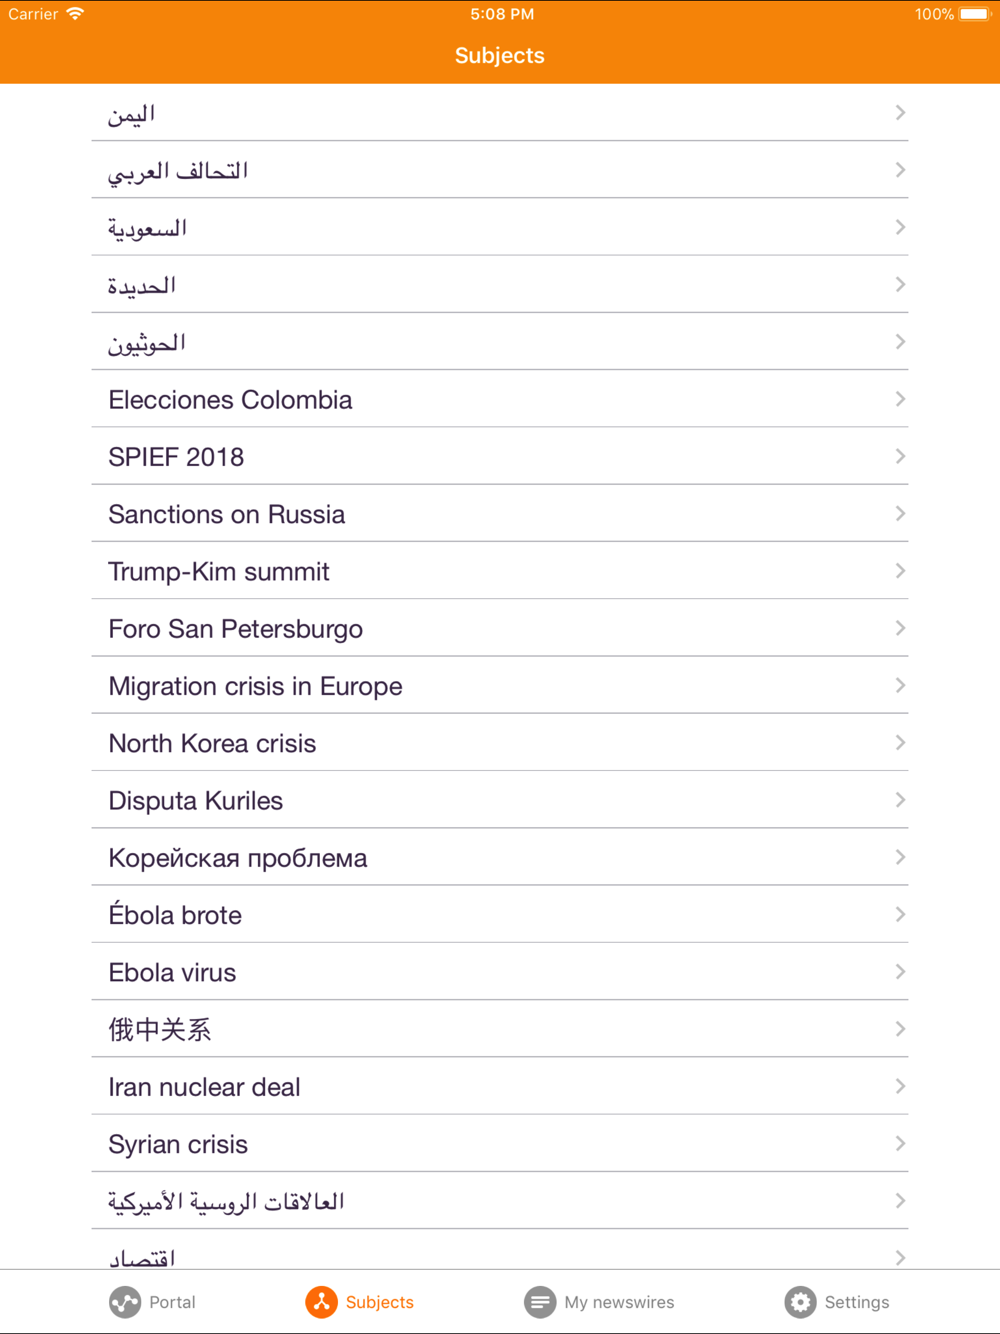The height and width of the screenshot is (1334, 1000).
Task: Tap the Settings gear icon
Action: point(800,1302)
